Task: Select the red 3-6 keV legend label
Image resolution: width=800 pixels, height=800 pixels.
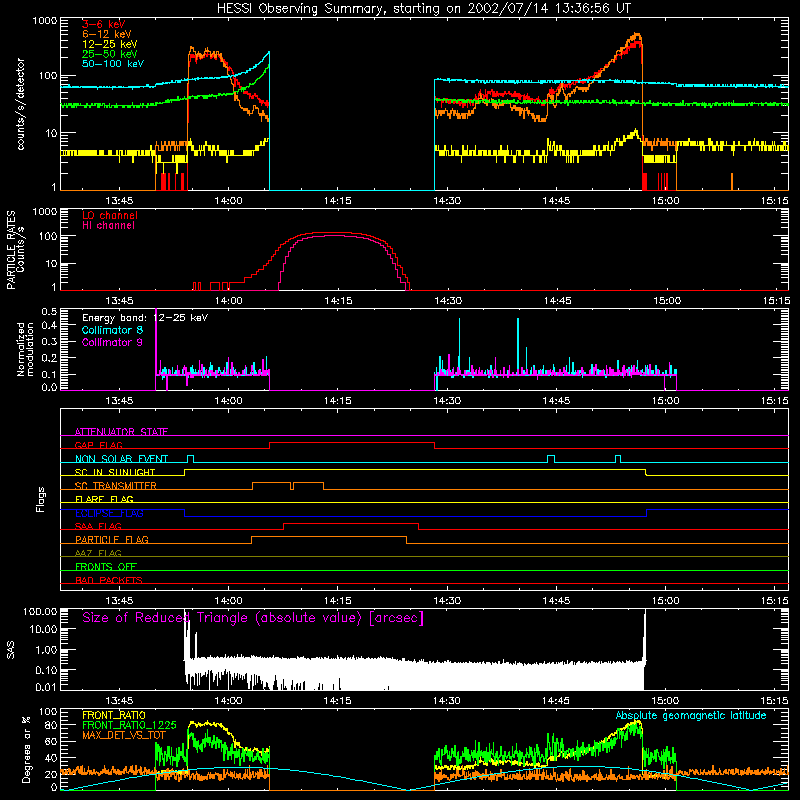Action: (104, 24)
